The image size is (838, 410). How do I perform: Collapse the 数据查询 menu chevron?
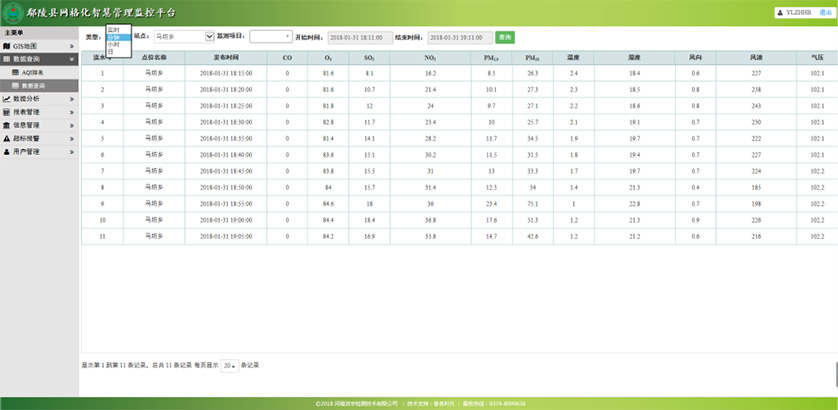[x=71, y=59]
